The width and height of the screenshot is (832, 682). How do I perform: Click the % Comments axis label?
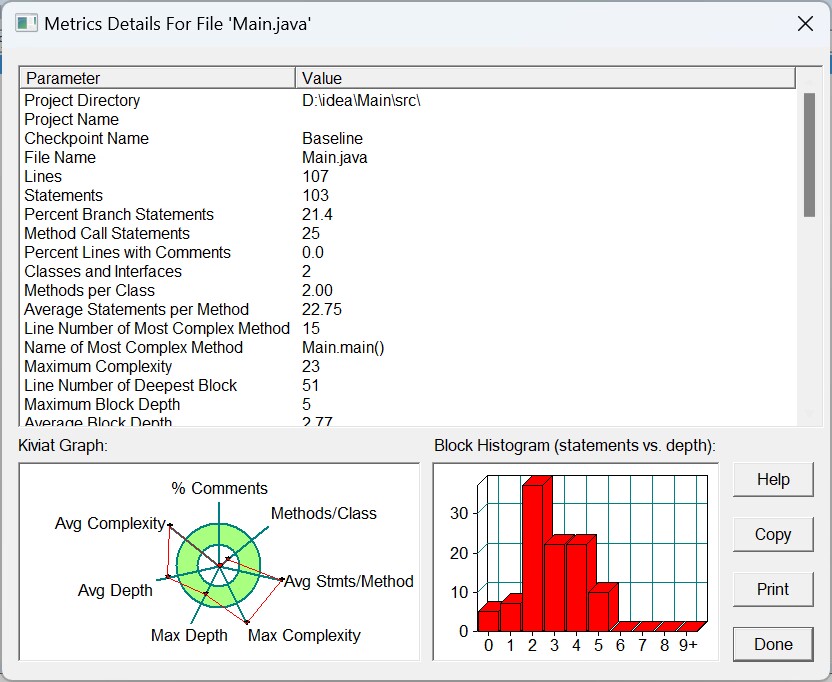(219, 488)
